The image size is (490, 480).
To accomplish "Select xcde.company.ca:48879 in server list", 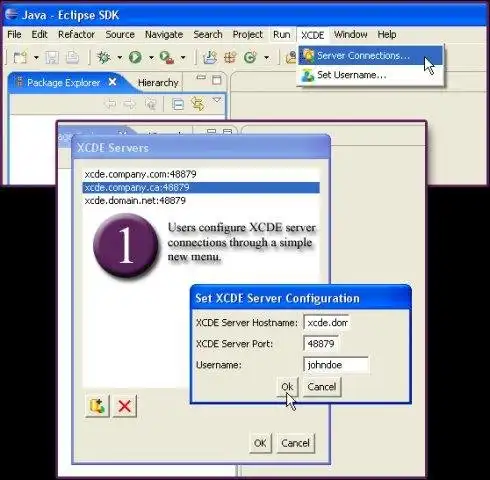I will [x=201, y=187].
